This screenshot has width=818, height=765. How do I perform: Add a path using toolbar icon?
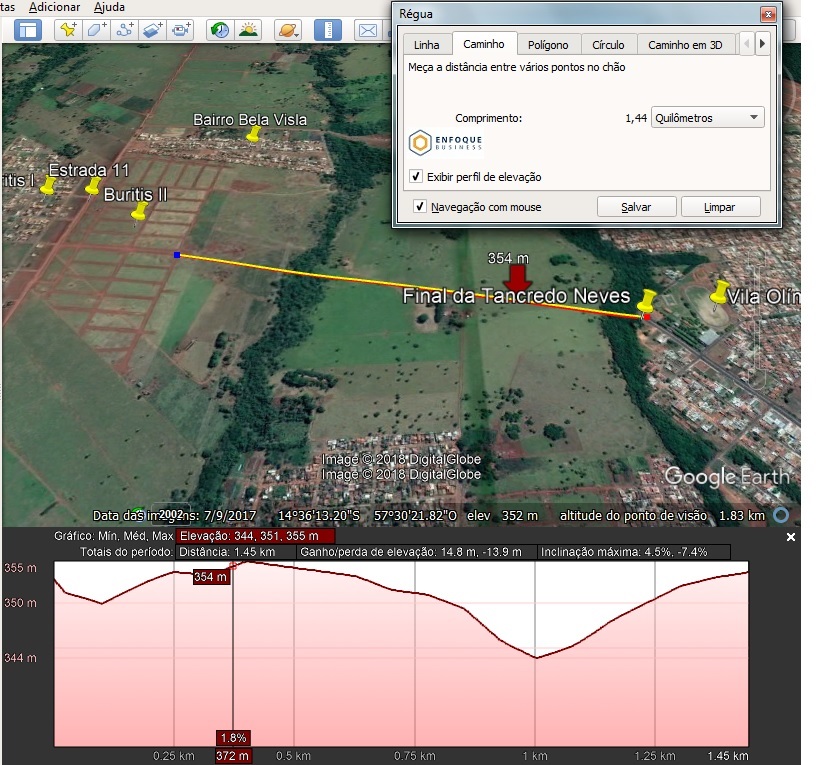(125, 30)
